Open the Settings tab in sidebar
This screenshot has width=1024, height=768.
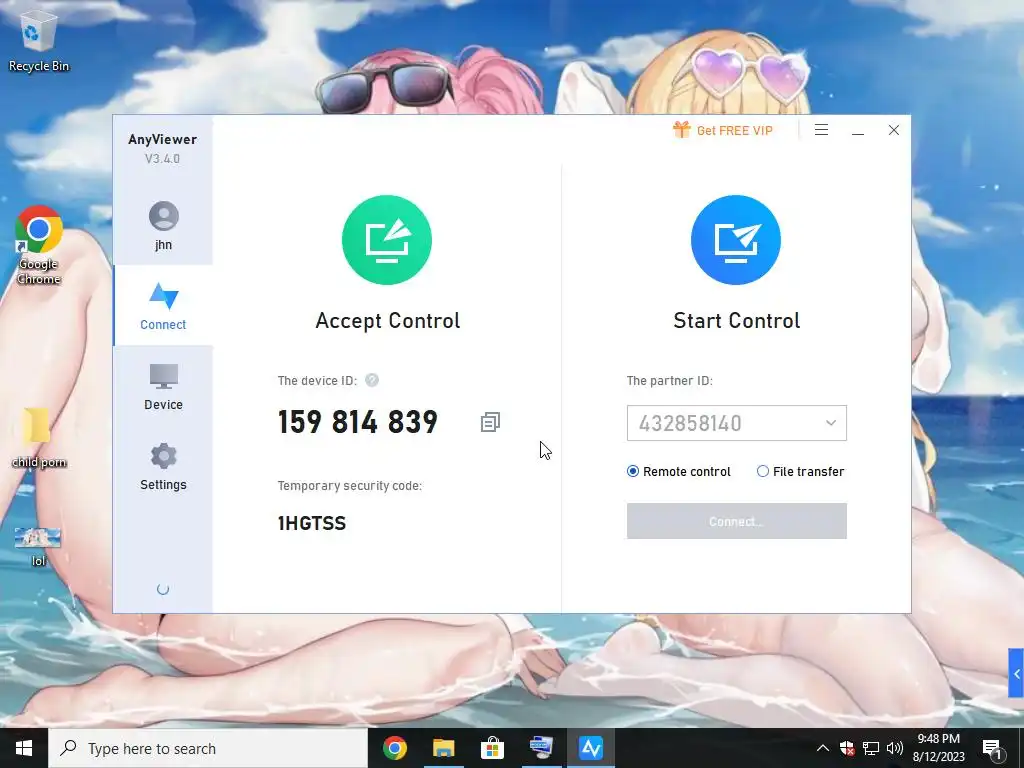pyautogui.click(x=163, y=466)
